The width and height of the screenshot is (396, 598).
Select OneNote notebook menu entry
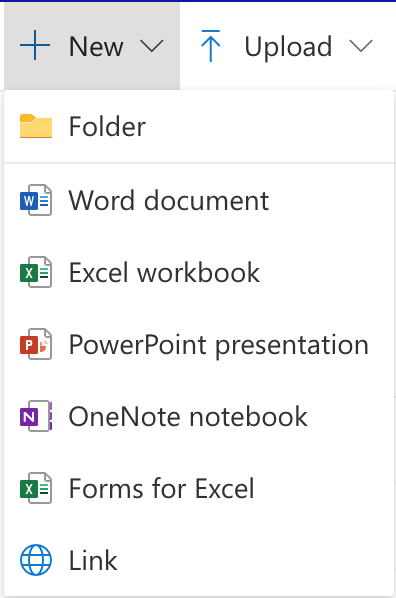(199, 416)
